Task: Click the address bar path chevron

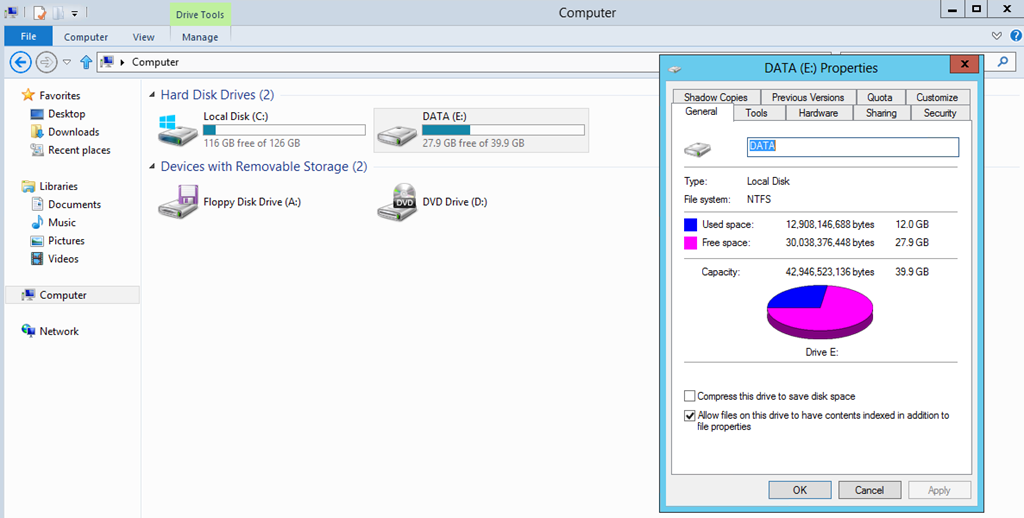Action: pos(122,63)
